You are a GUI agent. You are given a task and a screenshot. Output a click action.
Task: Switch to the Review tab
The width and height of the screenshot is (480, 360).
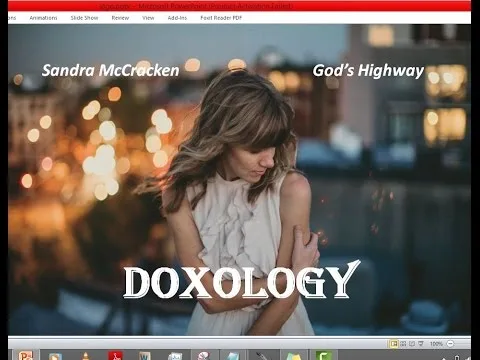[120, 18]
